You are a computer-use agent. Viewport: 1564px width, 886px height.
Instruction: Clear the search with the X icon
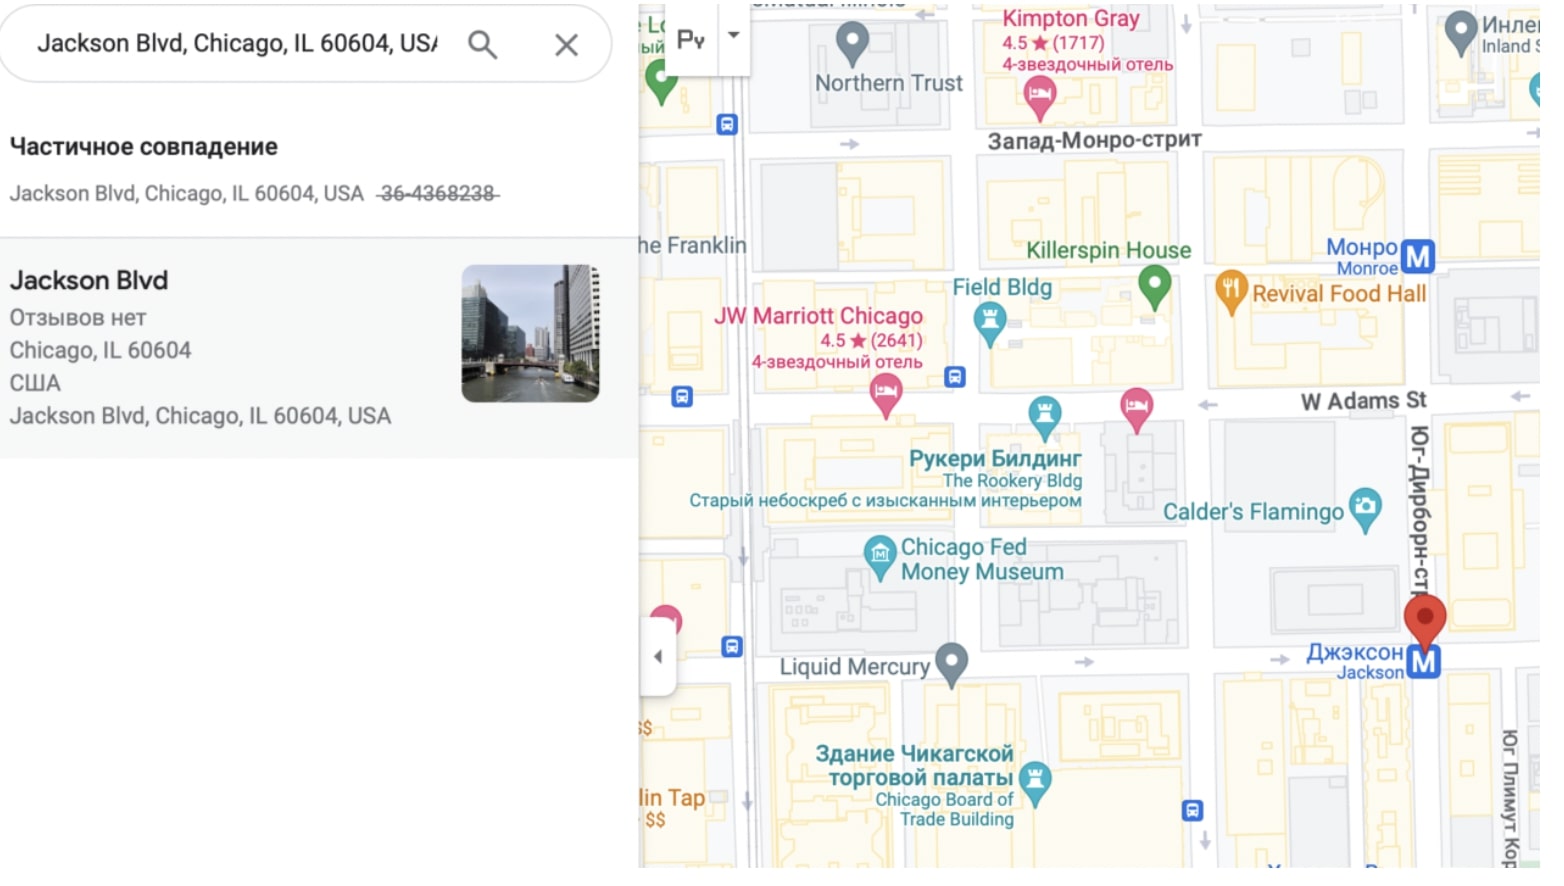coord(566,44)
